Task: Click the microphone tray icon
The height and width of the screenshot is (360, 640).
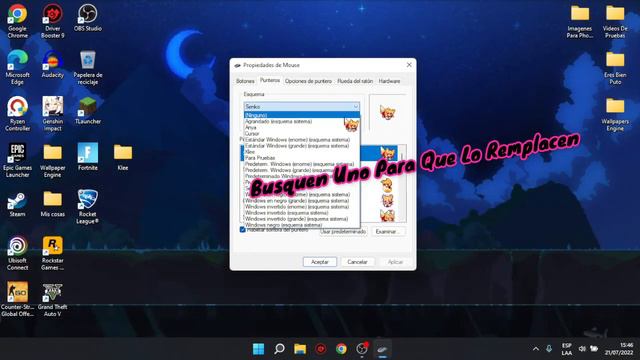Action: click(549, 349)
